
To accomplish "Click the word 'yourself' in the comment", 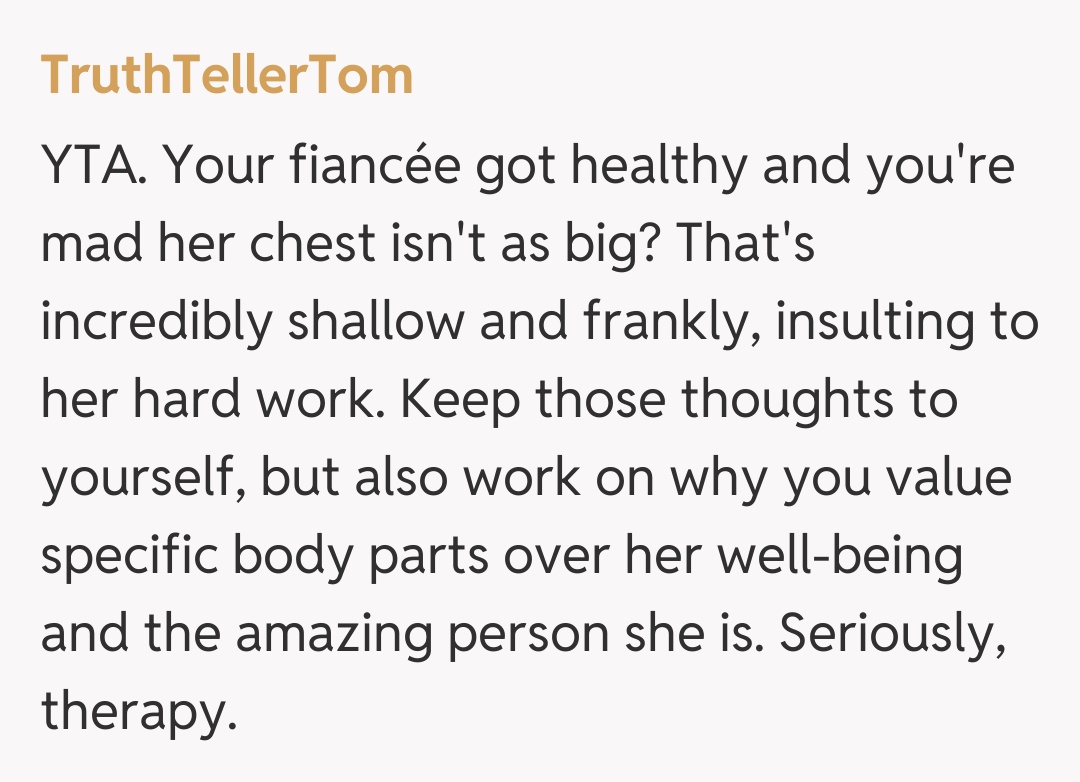I will point(141,478).
